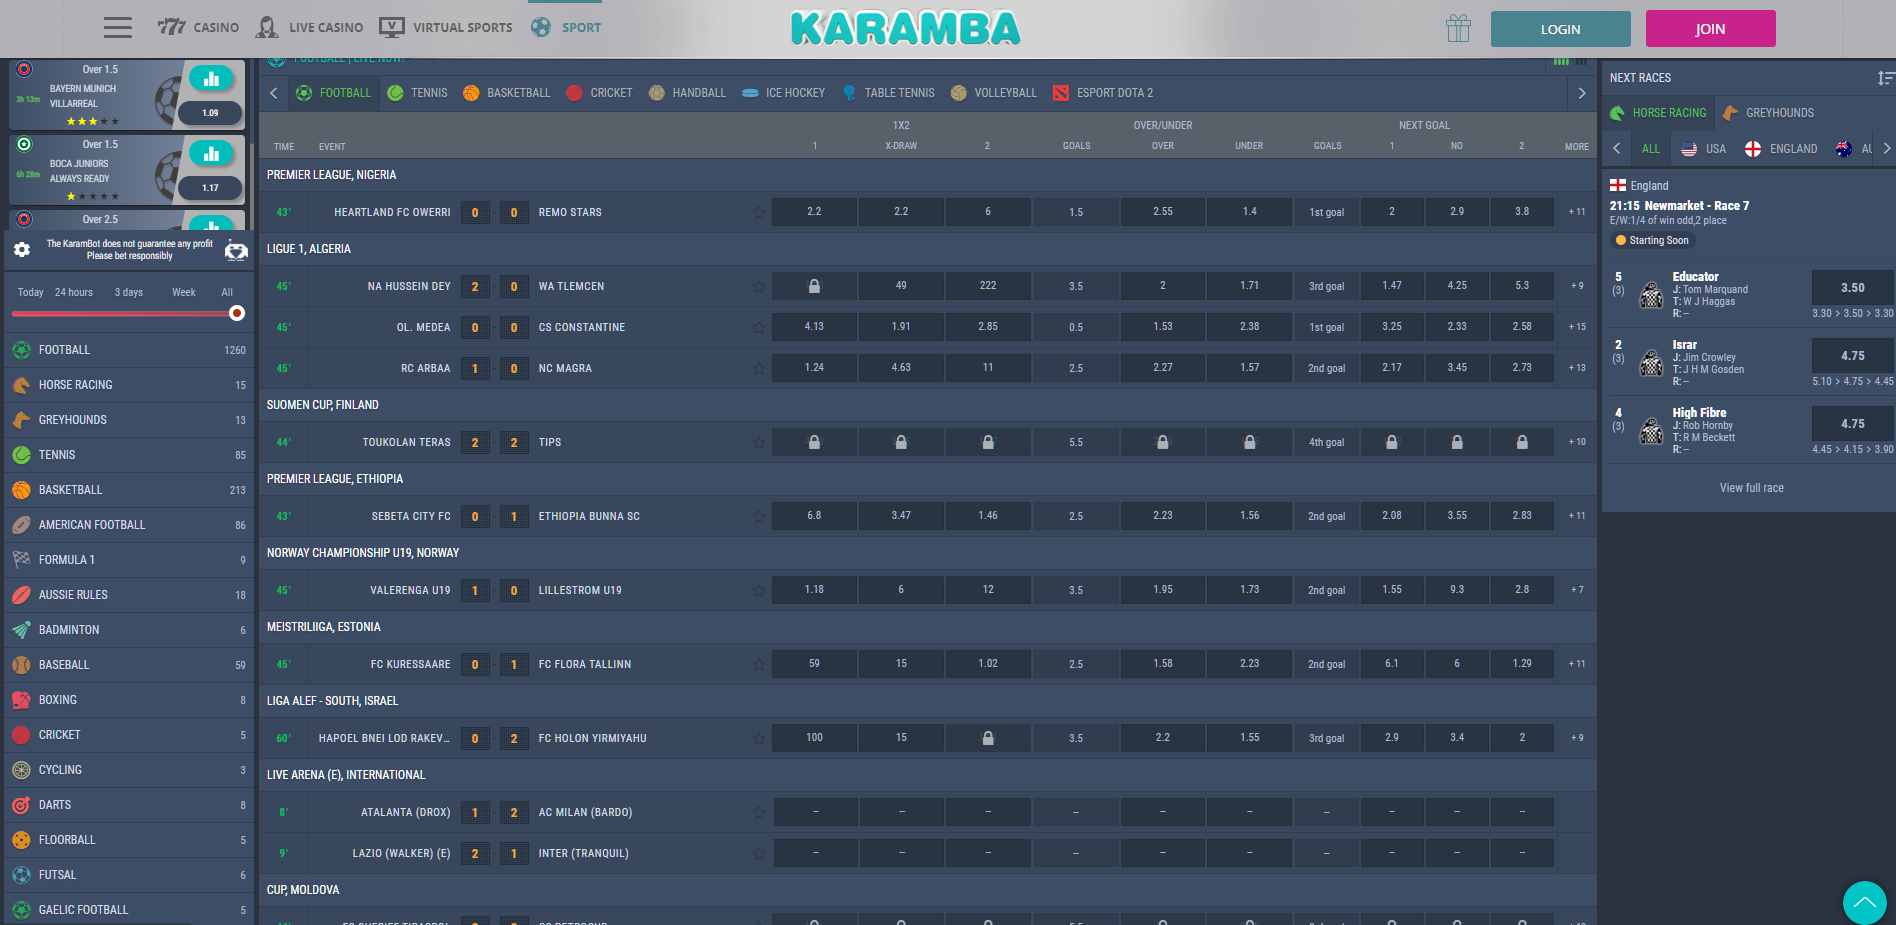Click the KaramBot robot icon
Screen dimensions: 1896x925
coord(236,250)
